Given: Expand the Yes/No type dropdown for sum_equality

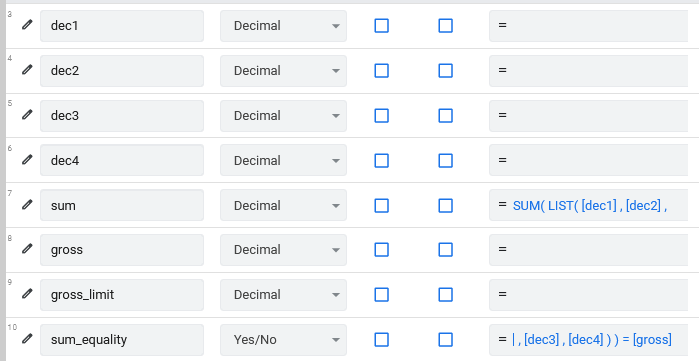Looking at the screenshot, I should click(x=283, y=340).
